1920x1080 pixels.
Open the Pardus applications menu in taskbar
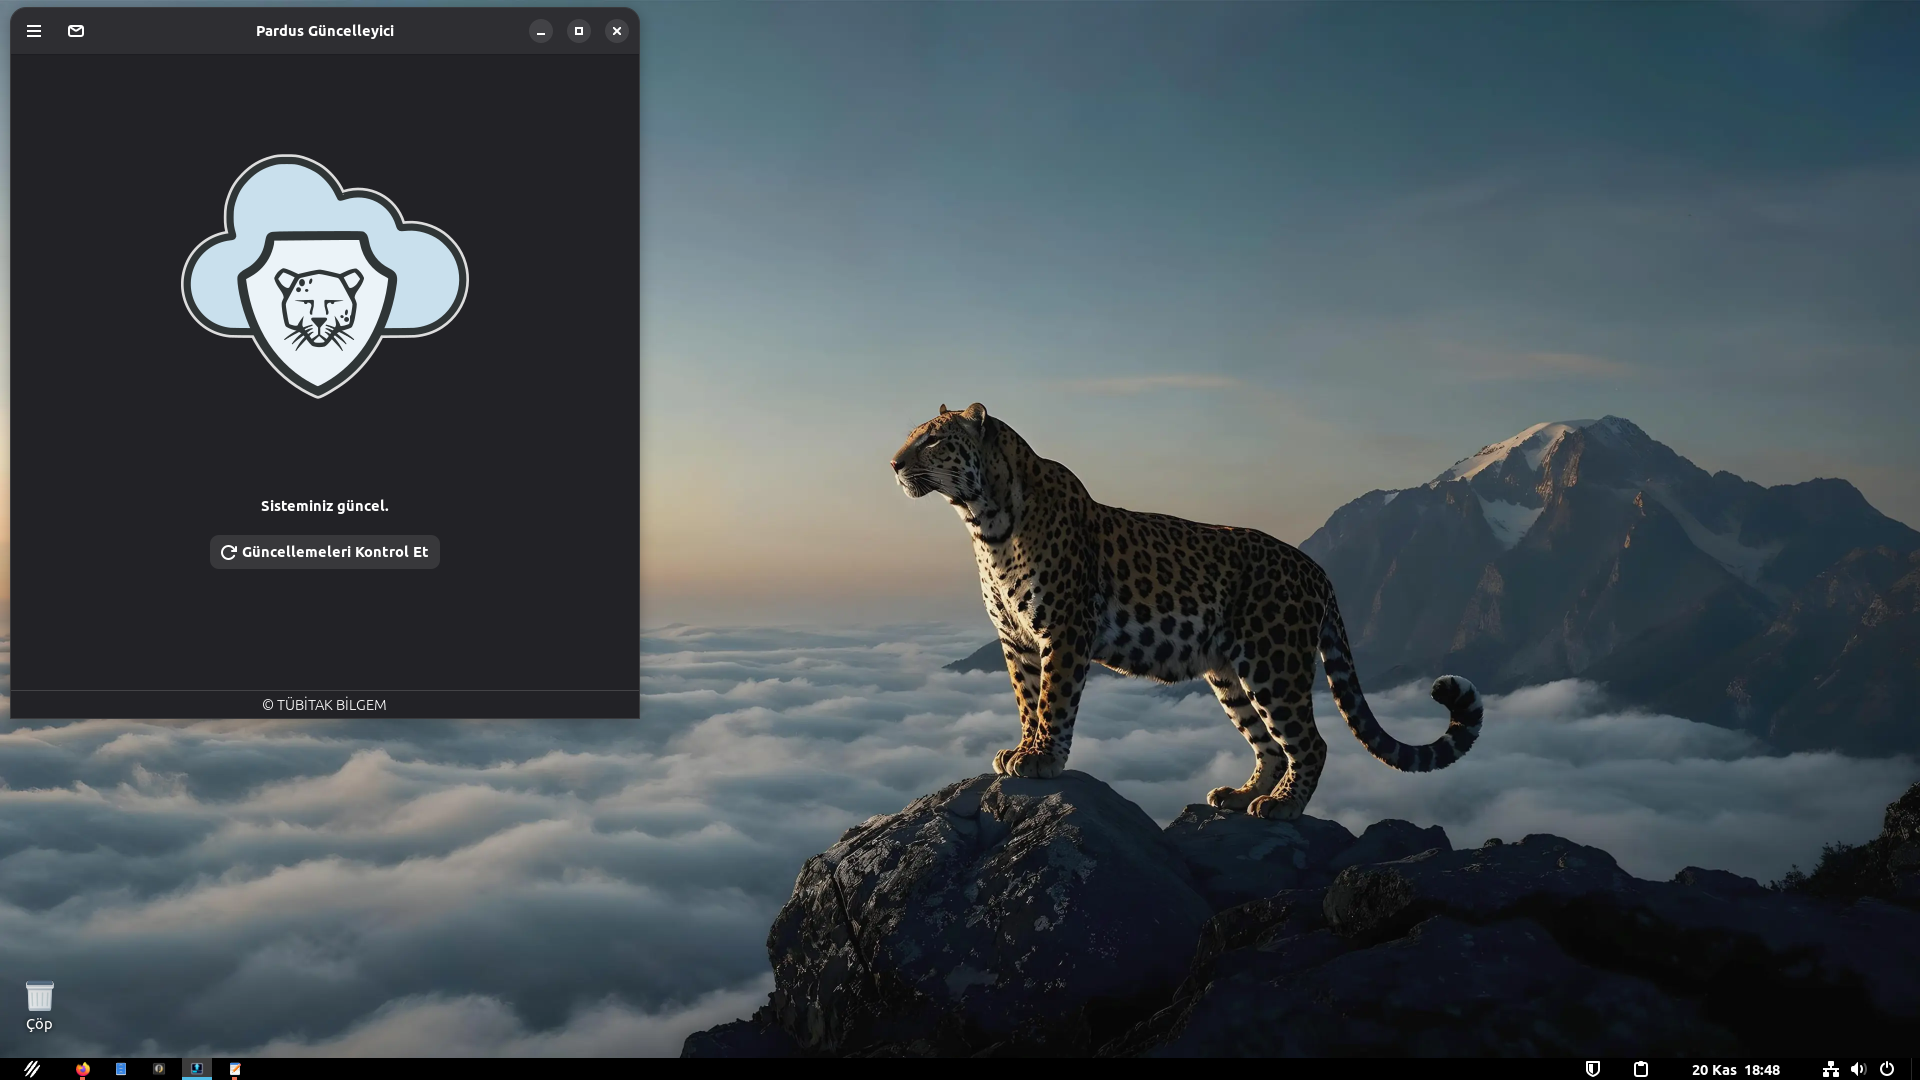pos(32,1069)
